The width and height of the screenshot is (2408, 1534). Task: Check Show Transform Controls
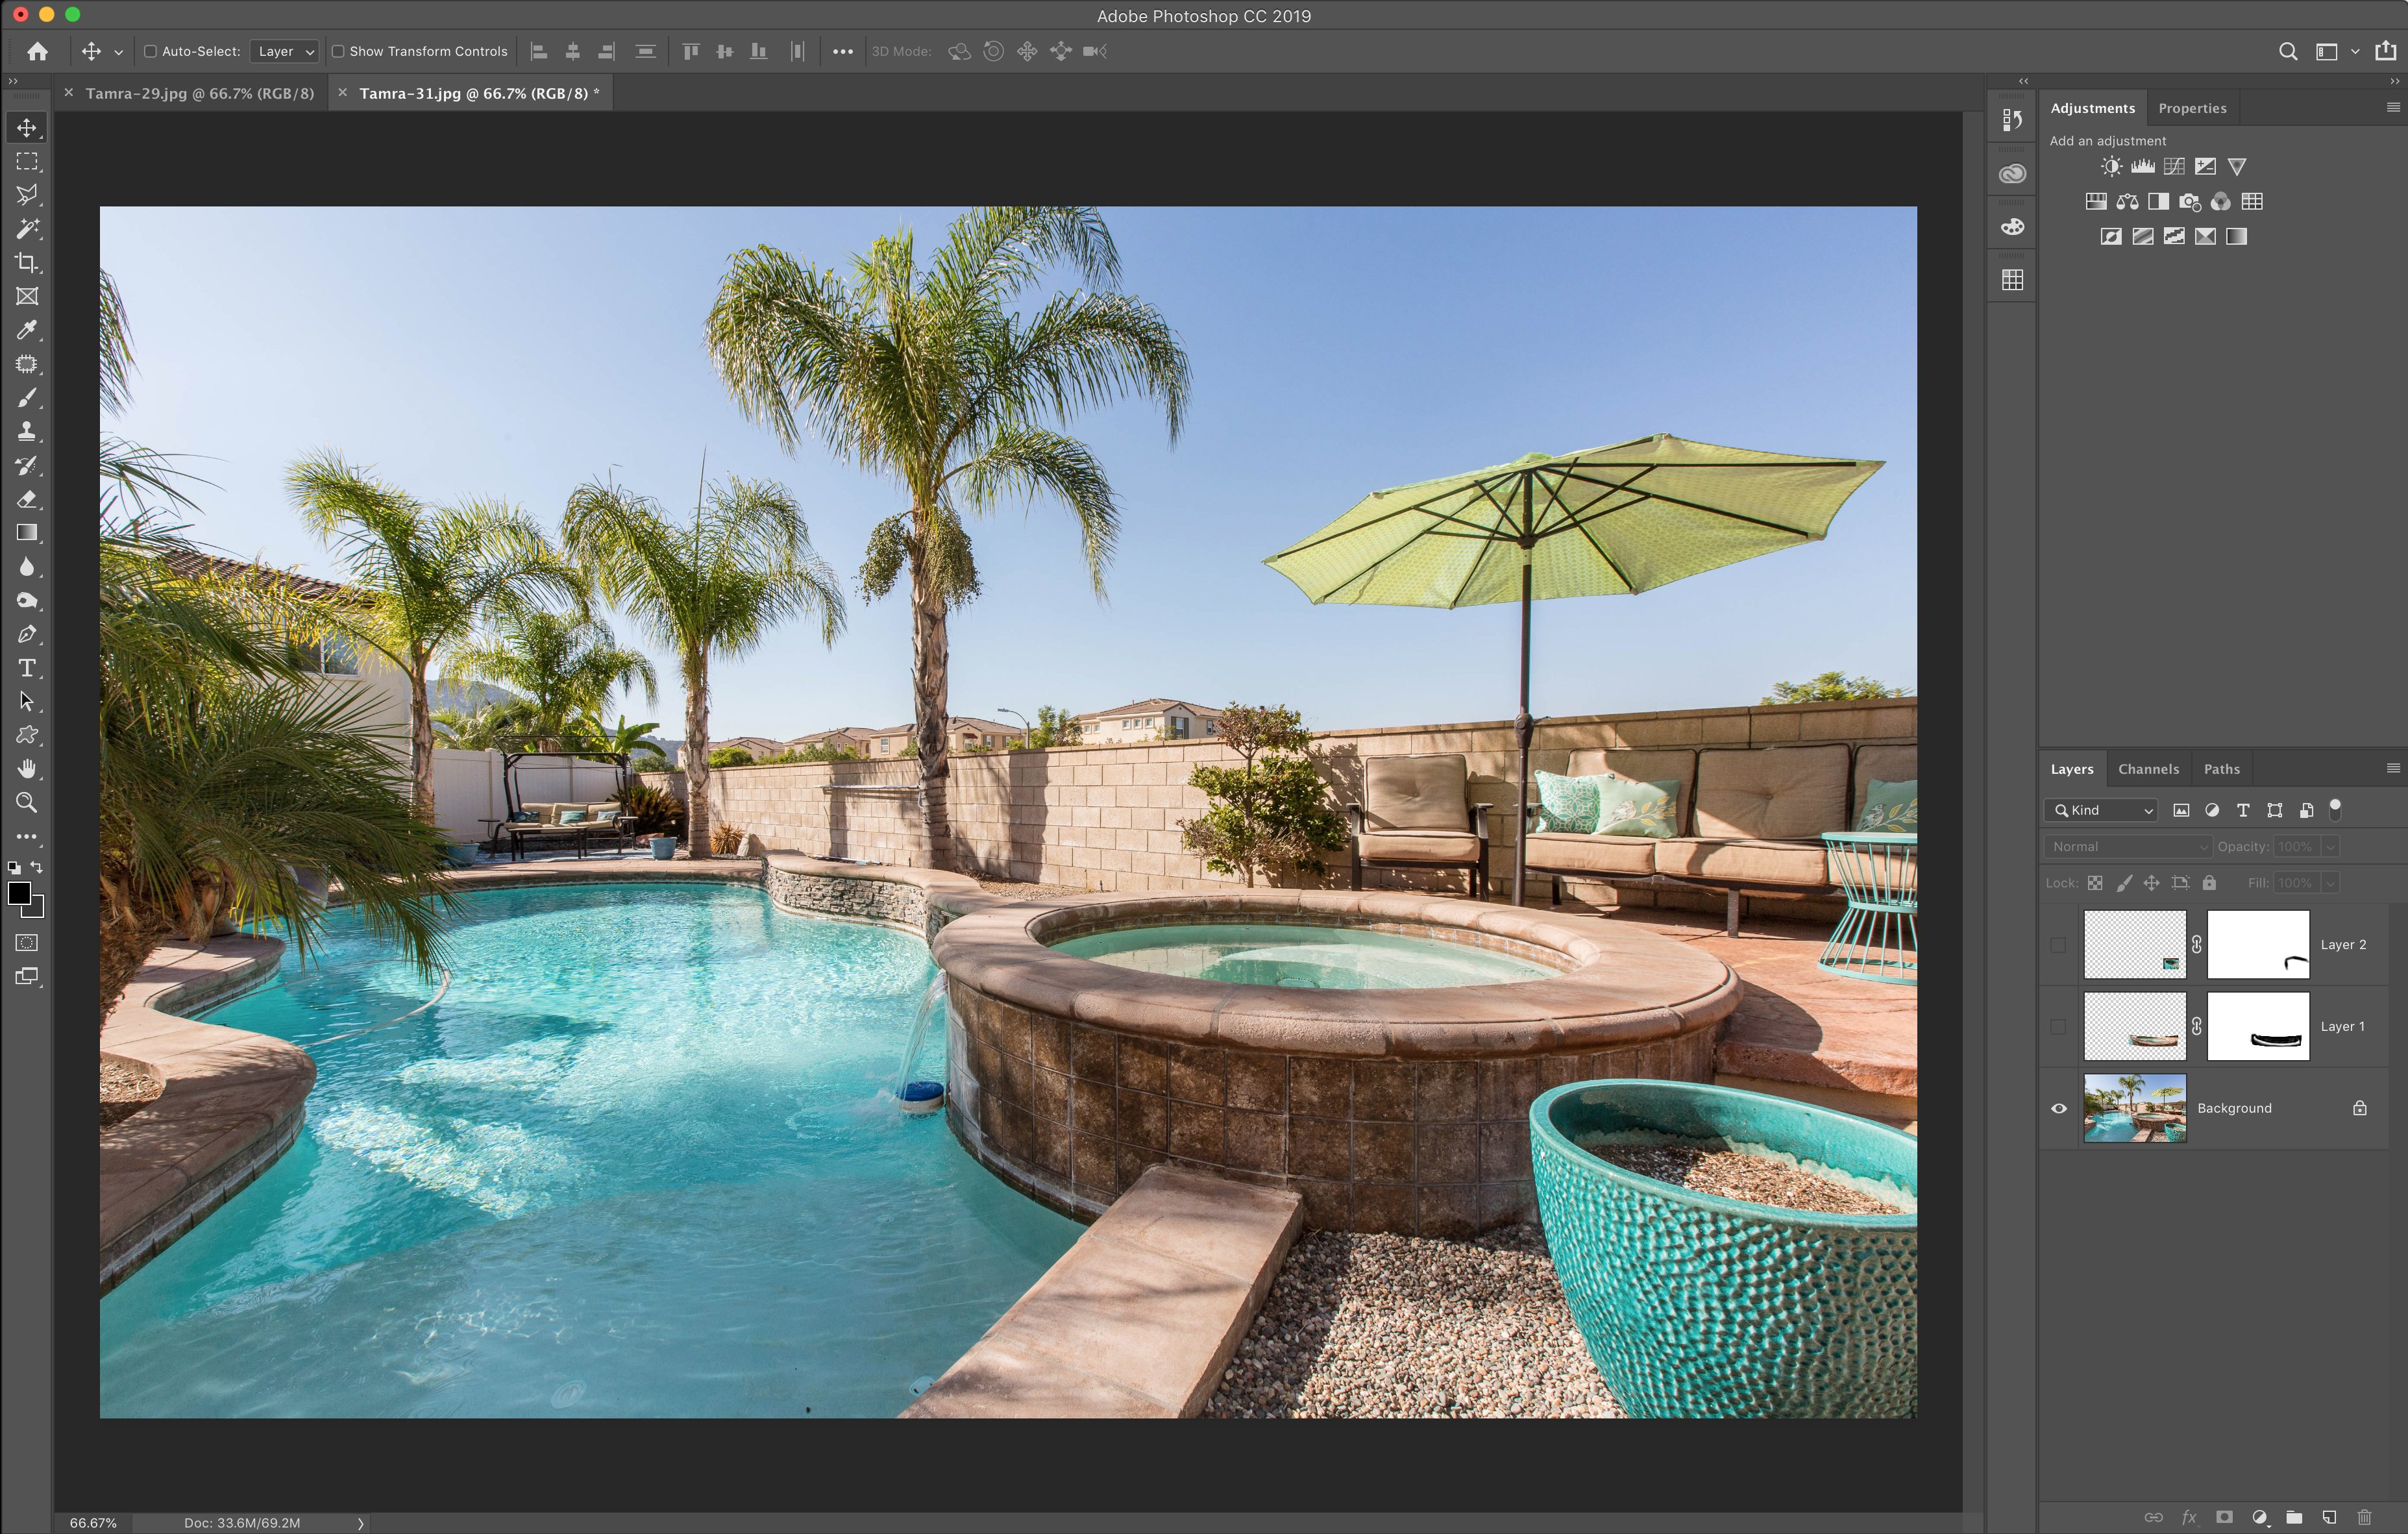click(x=338, y=51)
